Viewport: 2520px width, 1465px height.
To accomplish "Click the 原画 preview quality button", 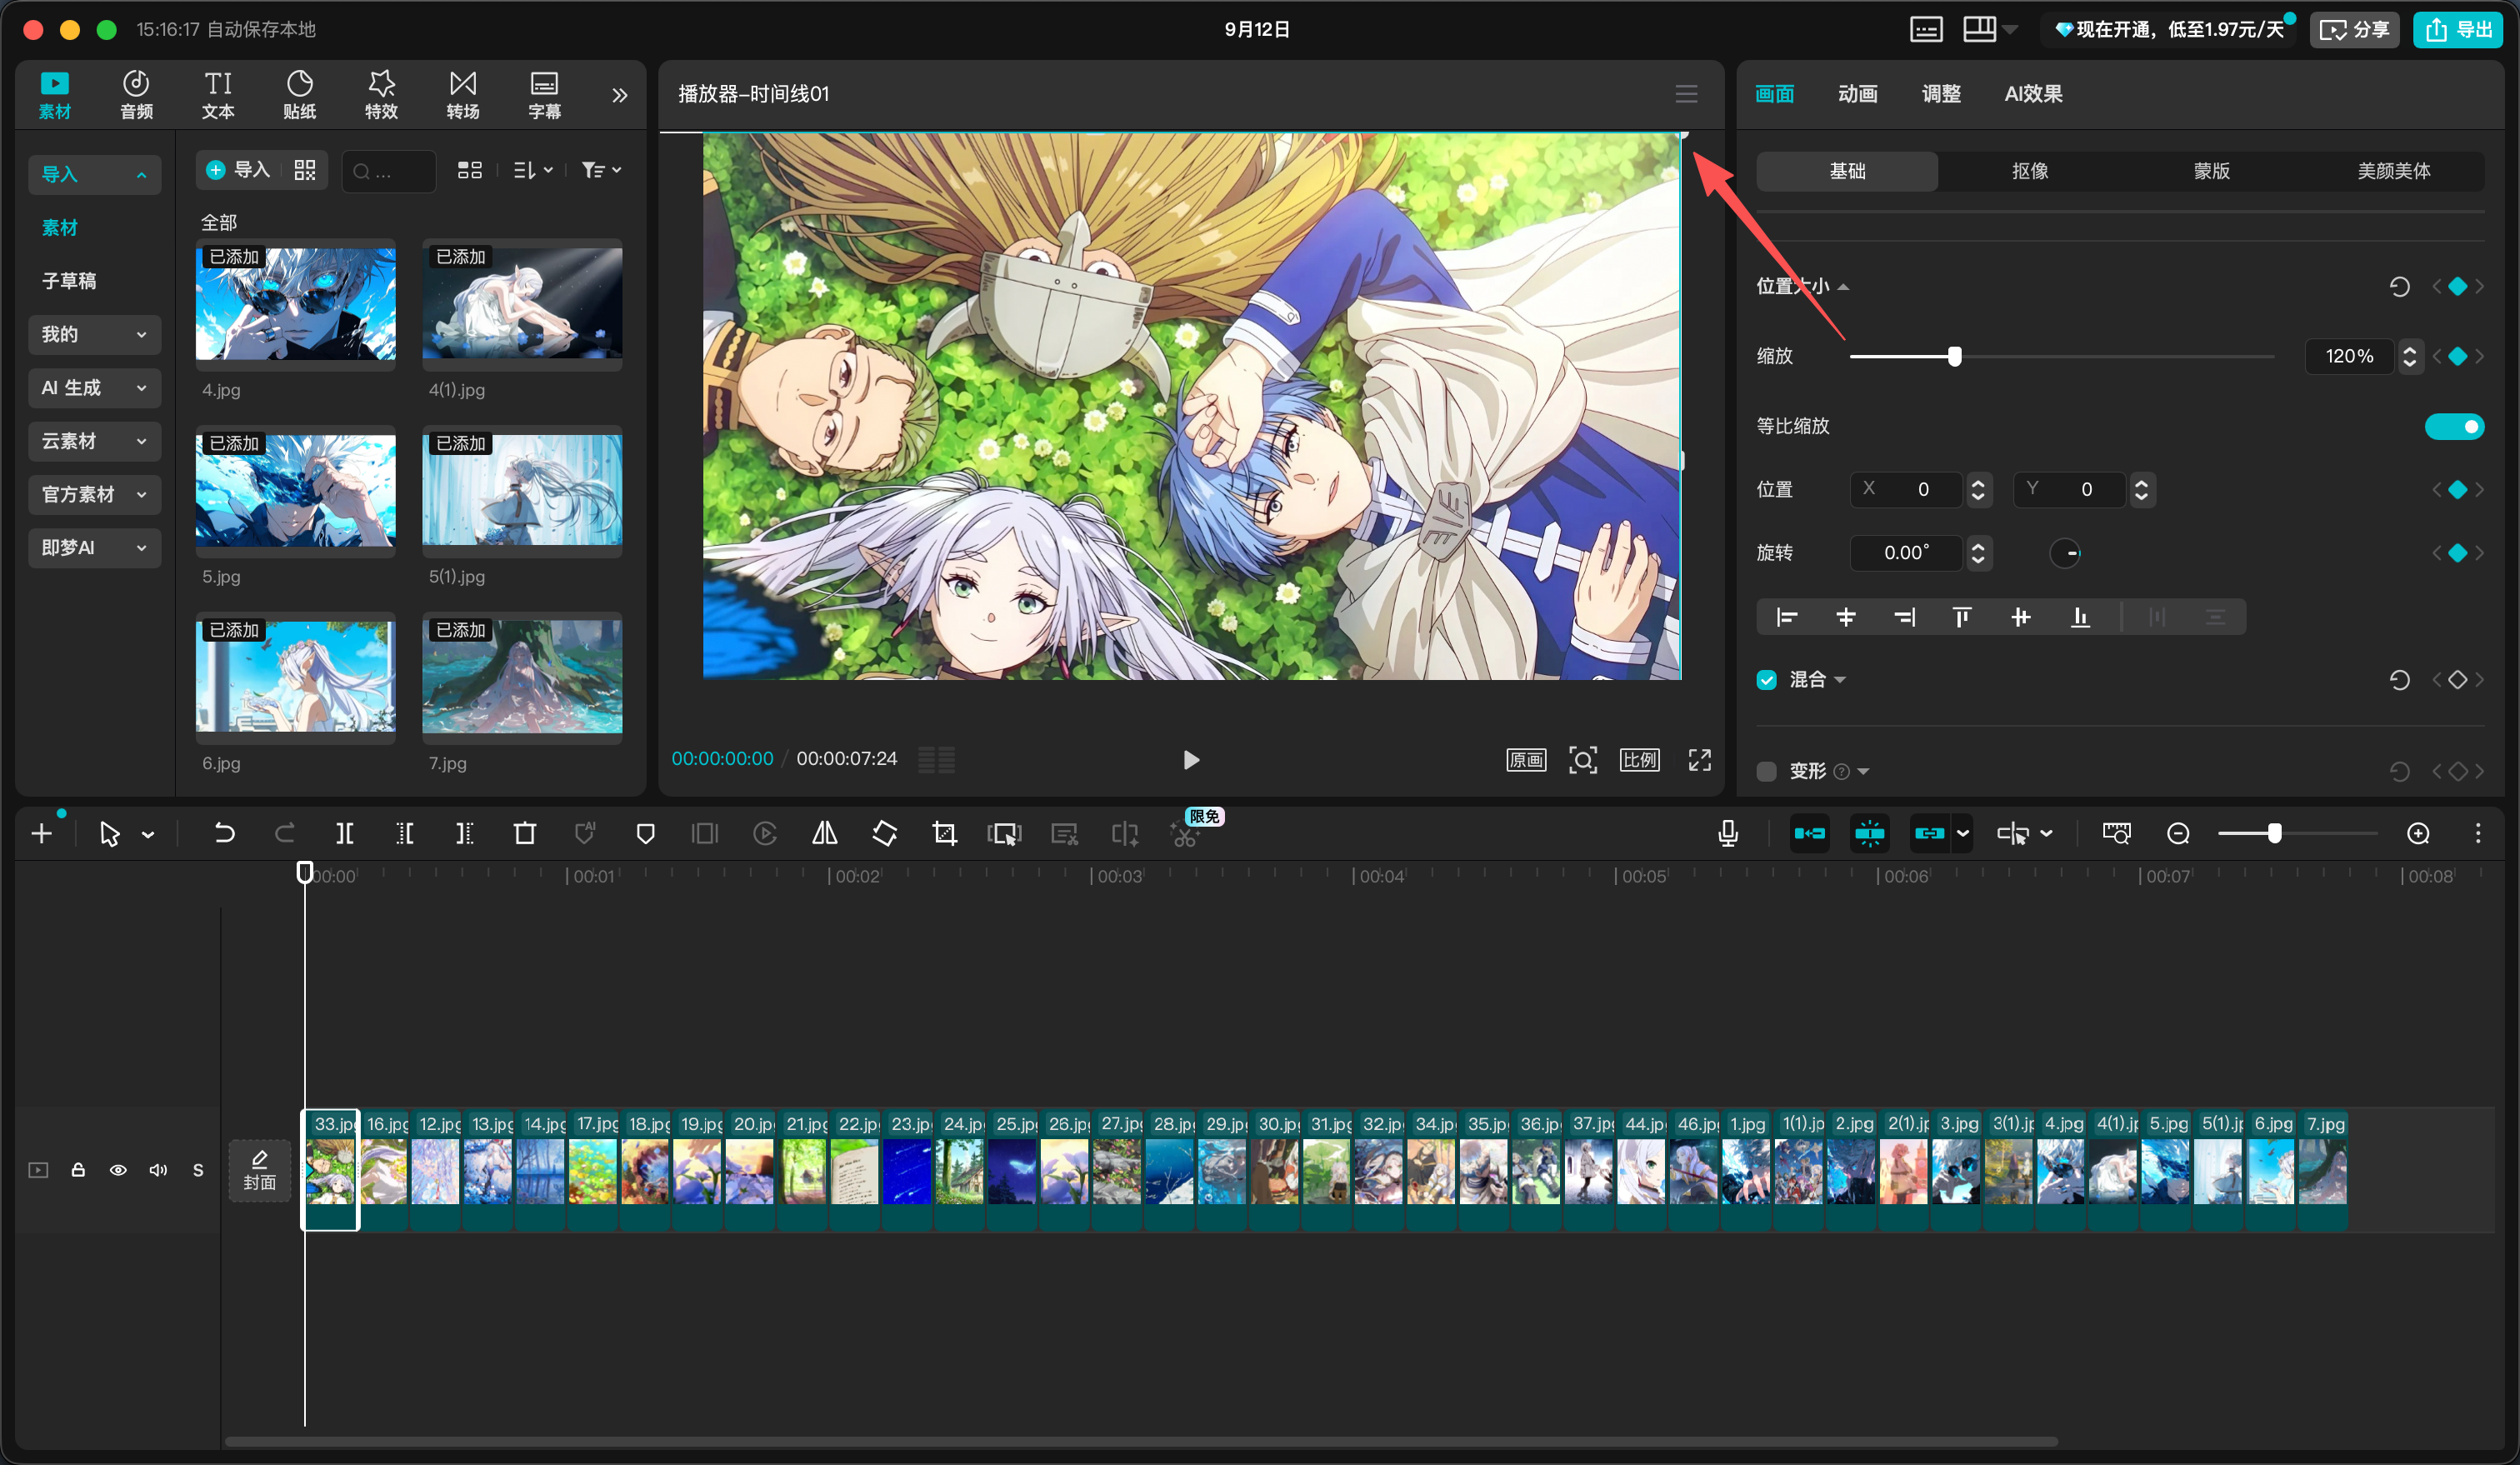I will pos(1526,760).
